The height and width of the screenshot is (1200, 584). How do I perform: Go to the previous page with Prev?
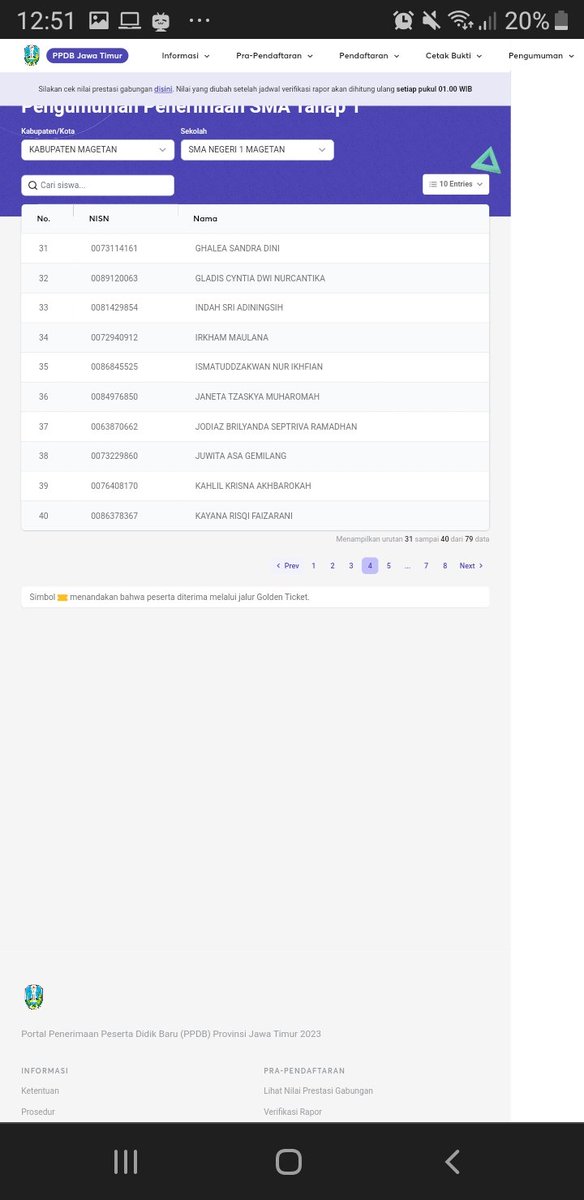point(288,566)
